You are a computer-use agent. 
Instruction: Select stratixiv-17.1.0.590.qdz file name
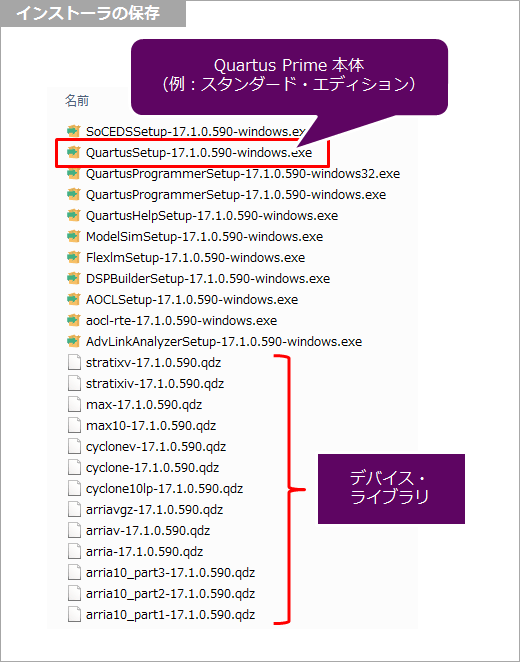click(155, 384)
